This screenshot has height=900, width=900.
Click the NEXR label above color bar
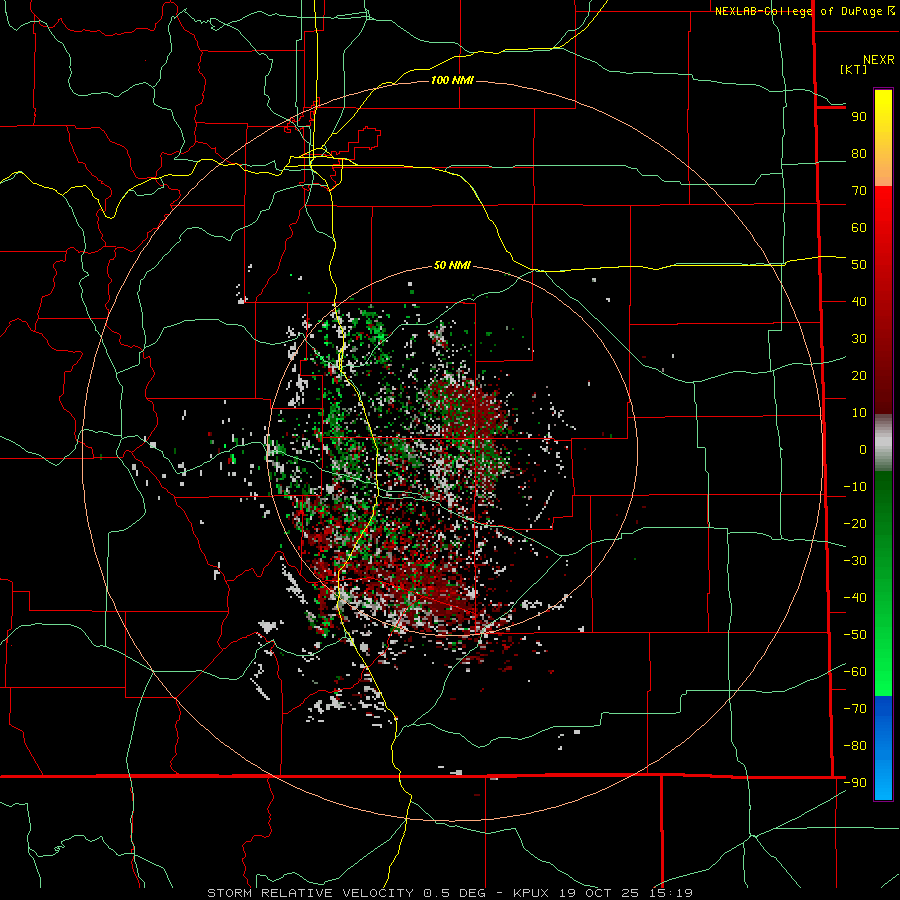pyautogui.click(x=879, y=60)
